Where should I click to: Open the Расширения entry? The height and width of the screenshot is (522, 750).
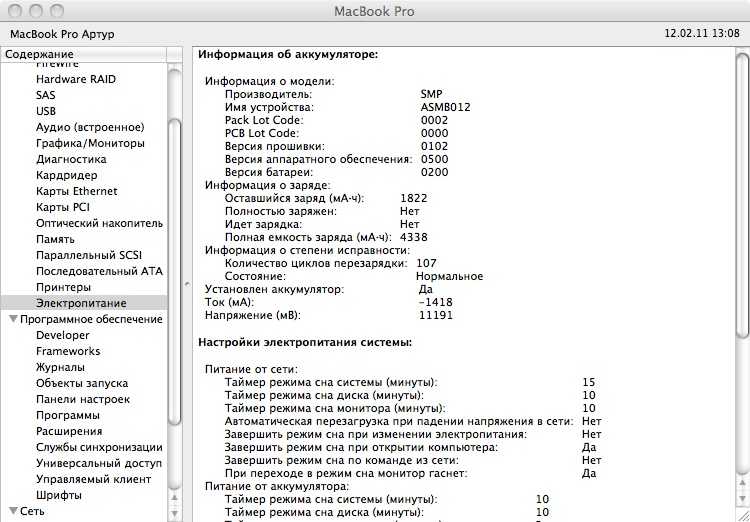(69, 431)
